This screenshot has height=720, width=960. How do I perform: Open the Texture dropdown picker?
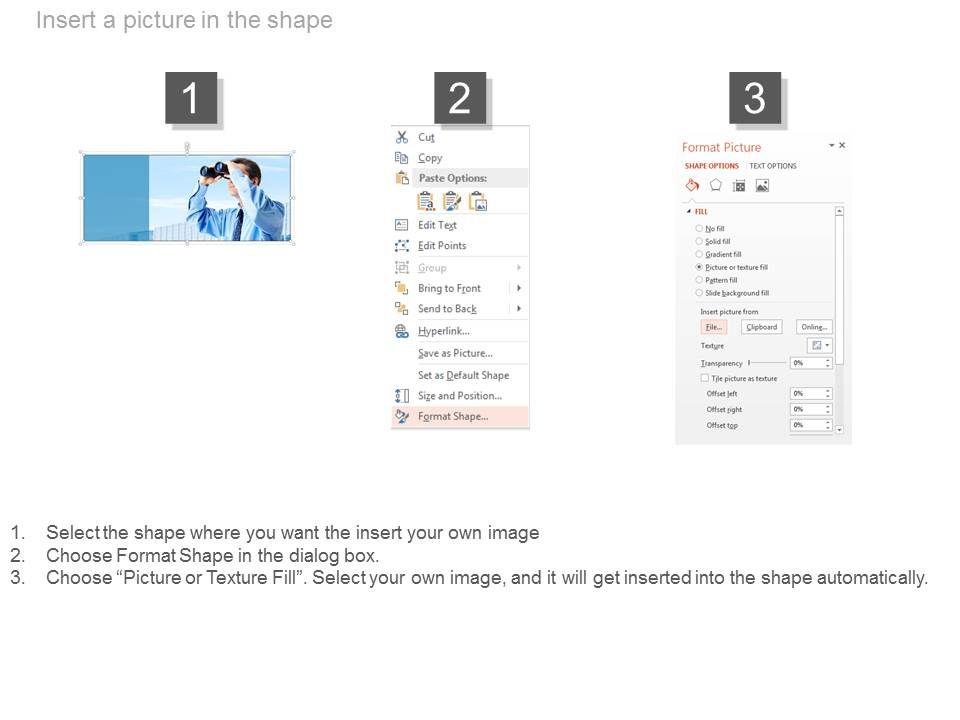tap(819, 345)
